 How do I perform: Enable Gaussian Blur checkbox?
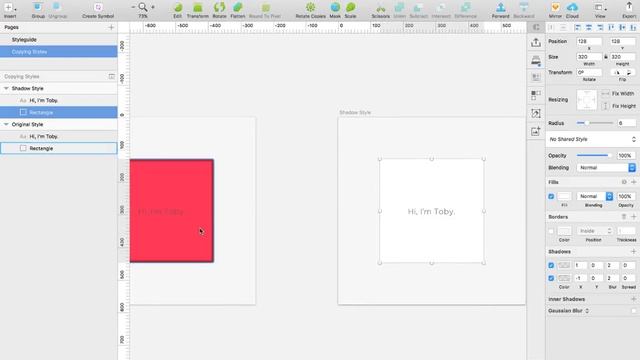pos(633,311)
